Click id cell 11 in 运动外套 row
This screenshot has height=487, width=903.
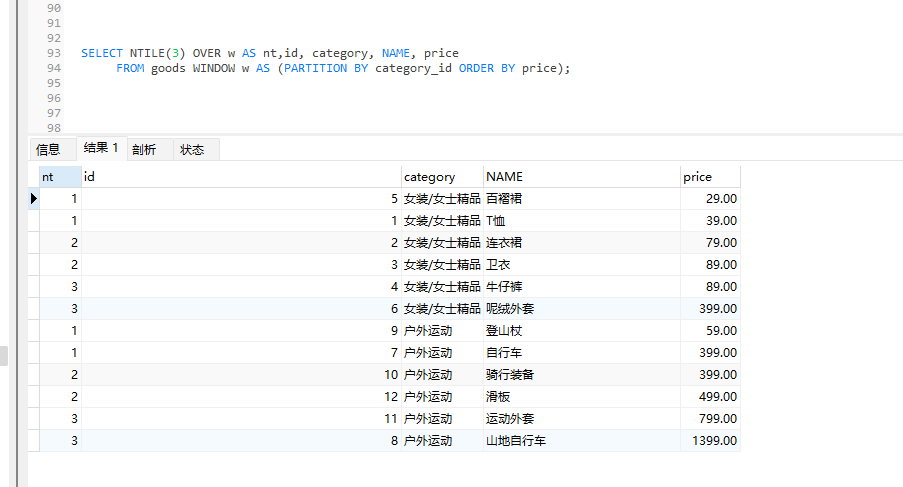pyautogui.click(x=241, y=418)
